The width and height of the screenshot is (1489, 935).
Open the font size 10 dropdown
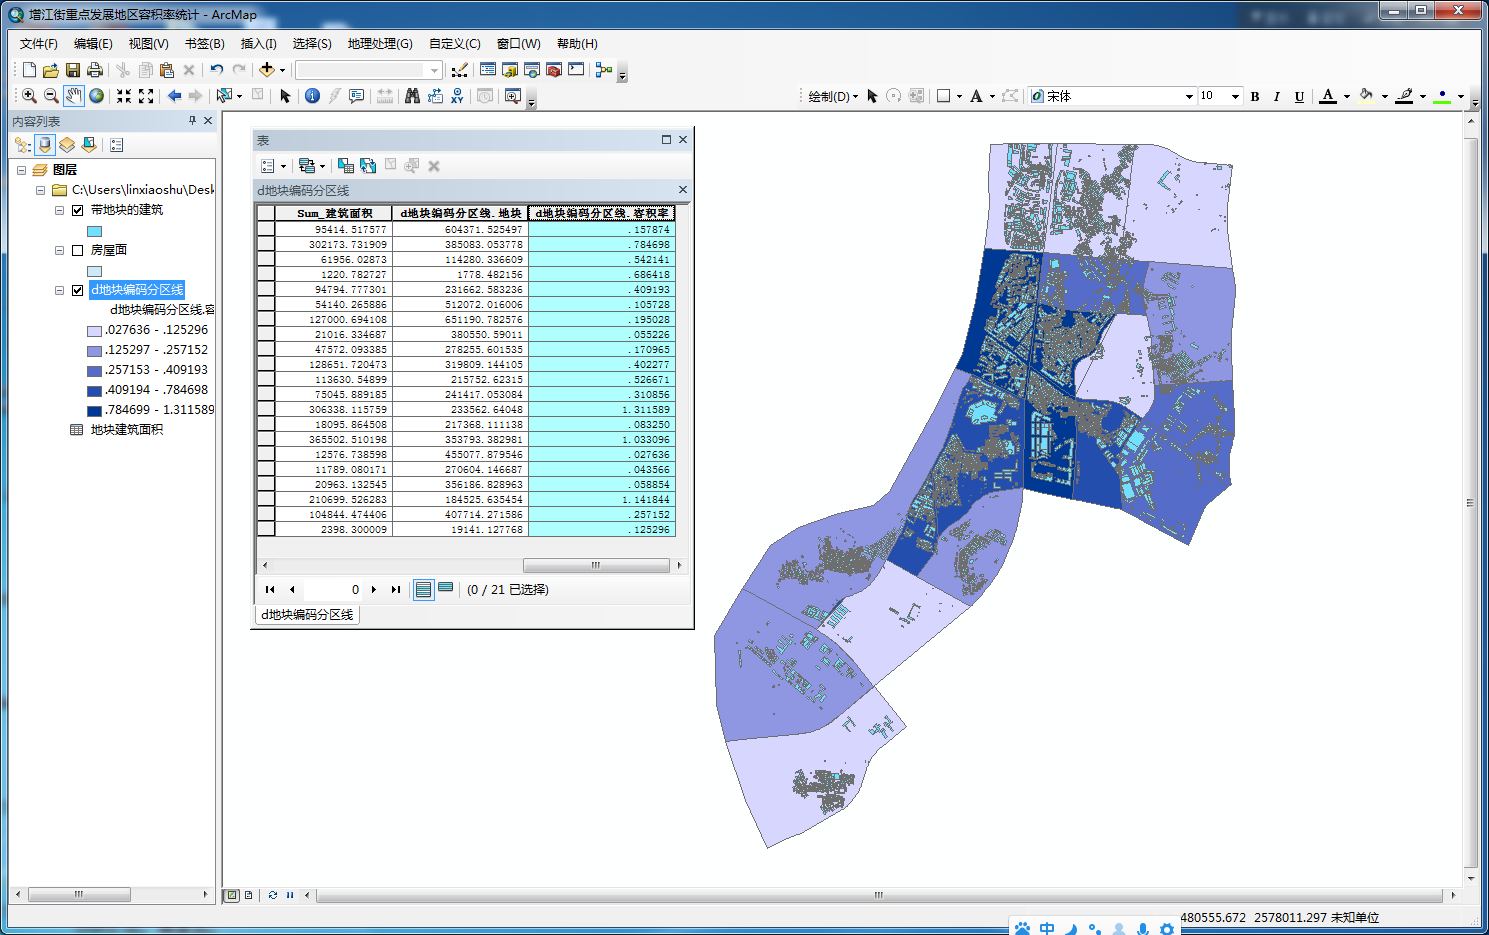tap(1236, 97)
